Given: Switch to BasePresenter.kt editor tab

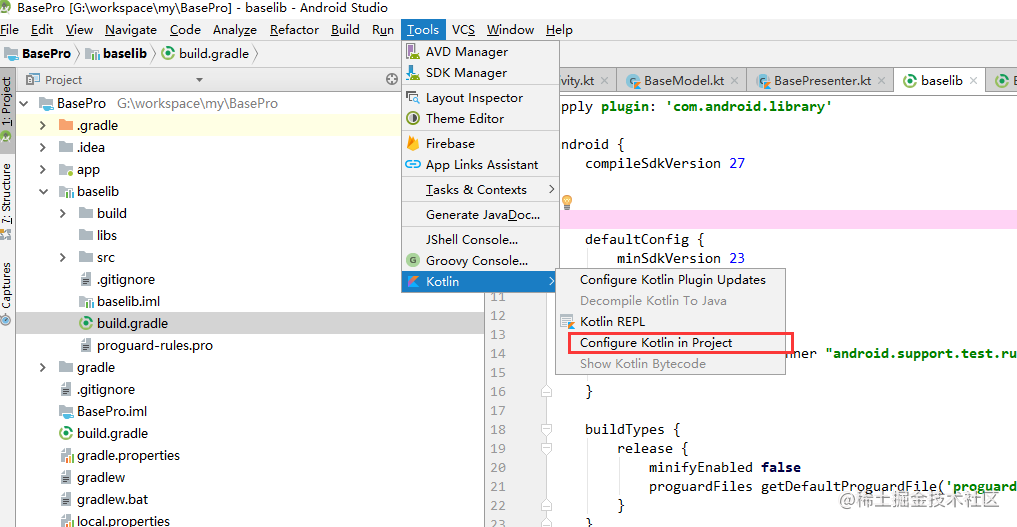Looking at the screenshot, I should click(820, 81).
